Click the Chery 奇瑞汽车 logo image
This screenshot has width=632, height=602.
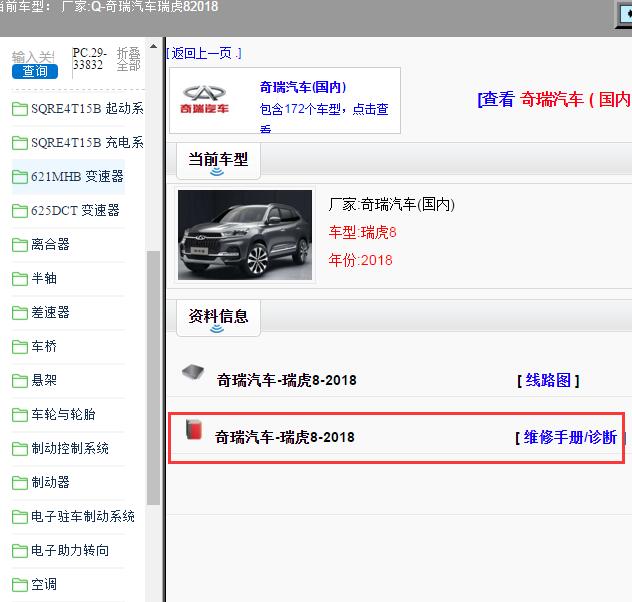[x=204, y=100]
